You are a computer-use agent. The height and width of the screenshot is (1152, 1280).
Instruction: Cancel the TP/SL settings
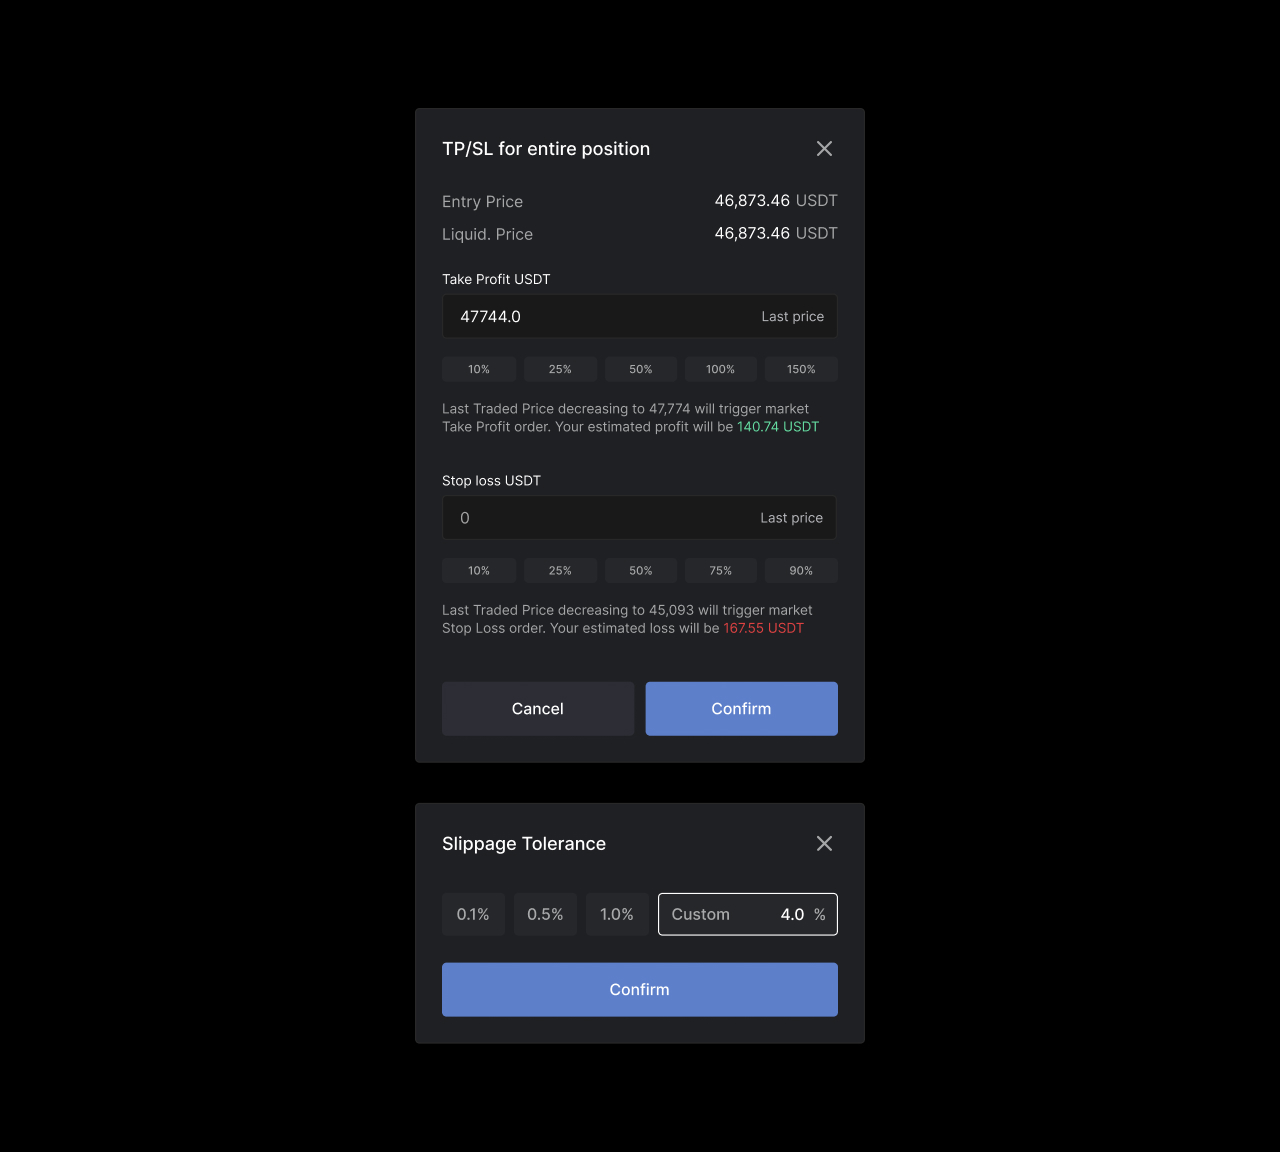(x=537, y=708)
